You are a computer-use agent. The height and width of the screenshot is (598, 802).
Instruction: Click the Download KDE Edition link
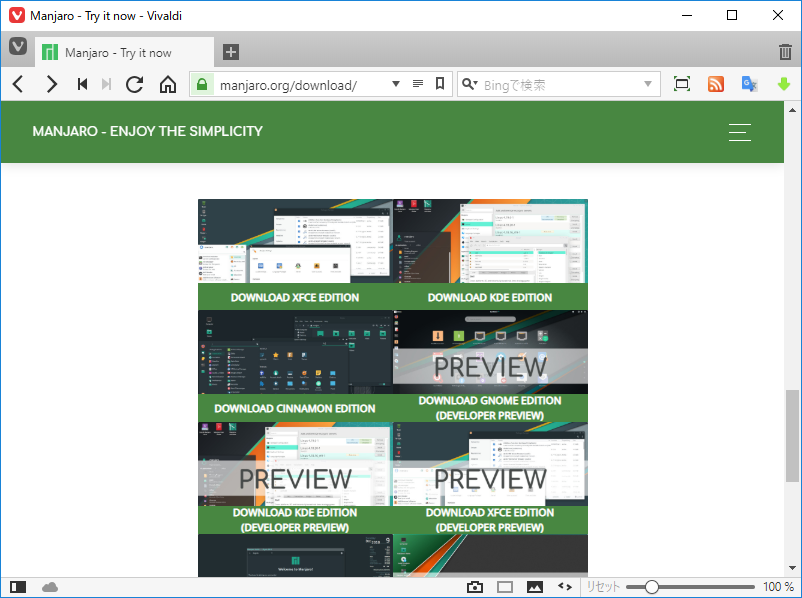(490, 297)
